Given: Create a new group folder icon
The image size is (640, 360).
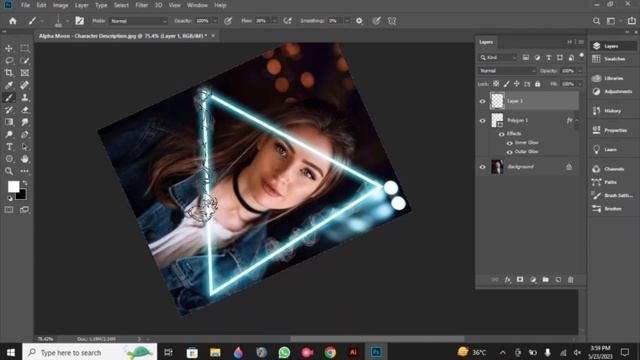Looking at the screenshot, I should pos(545,280).
